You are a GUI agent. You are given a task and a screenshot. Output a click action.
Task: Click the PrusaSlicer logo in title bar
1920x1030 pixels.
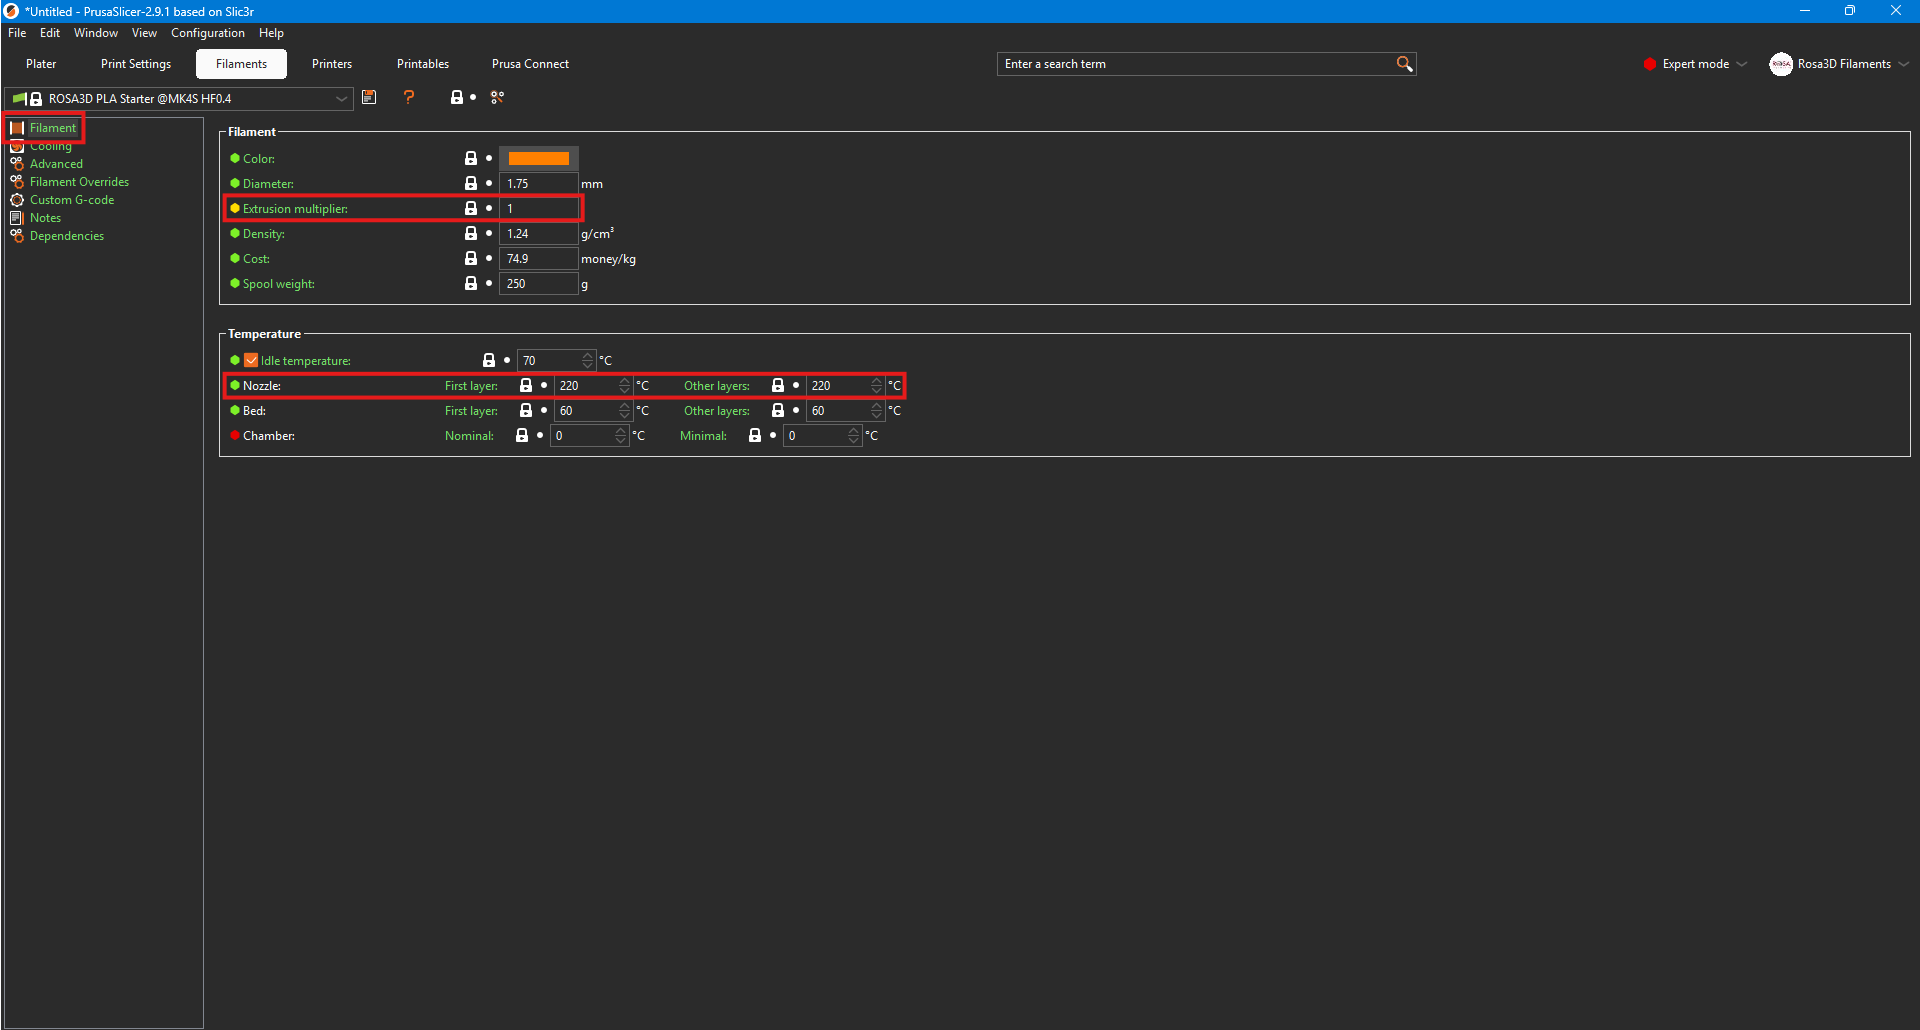[11, 11]
